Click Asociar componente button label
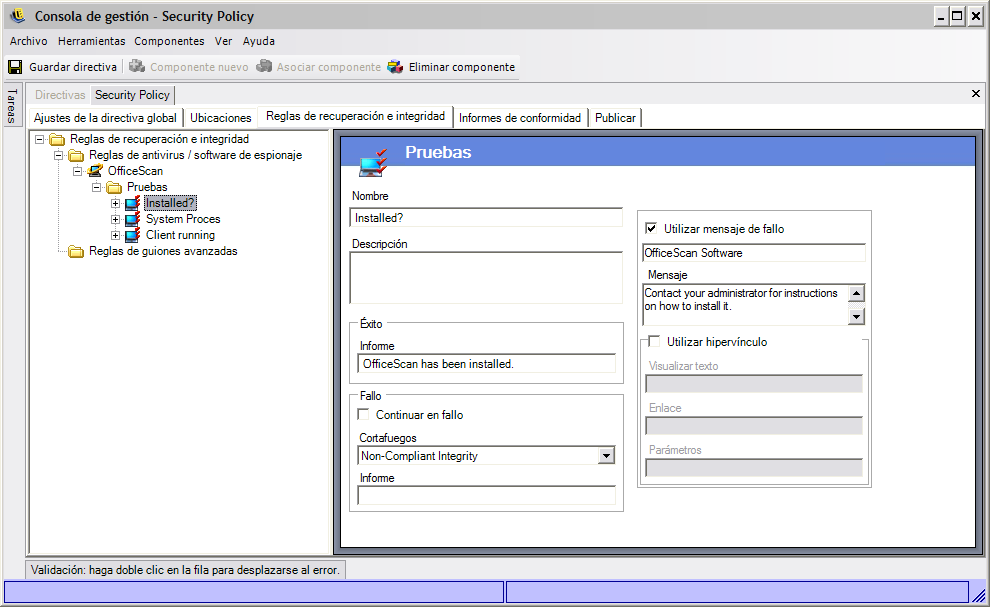Image resolution: width=990 pixels, height=607 pixels. tap(329, 67)
